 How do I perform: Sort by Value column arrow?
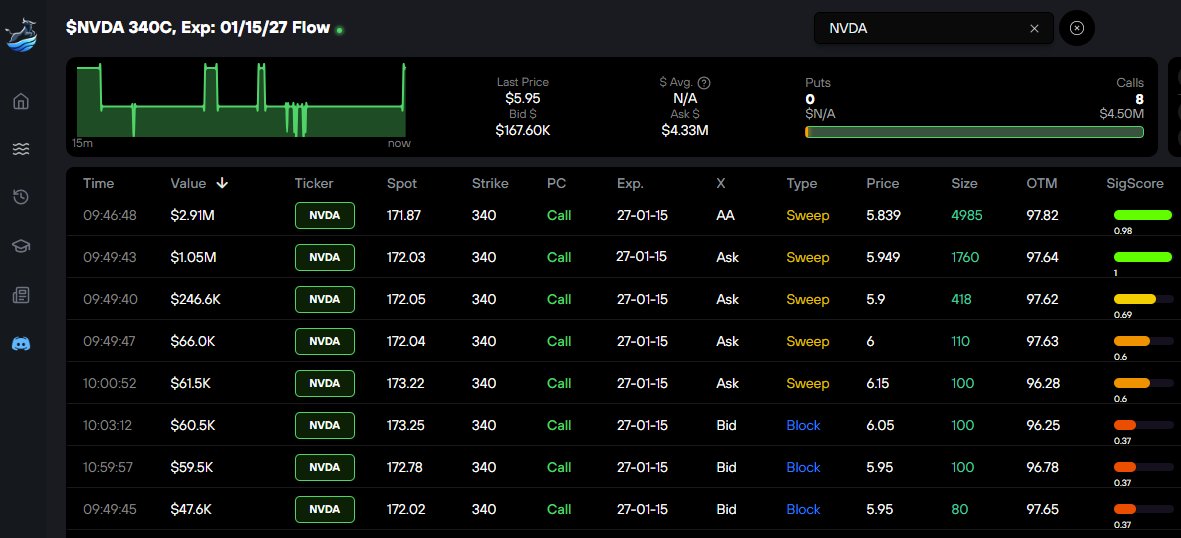(222, 183)
